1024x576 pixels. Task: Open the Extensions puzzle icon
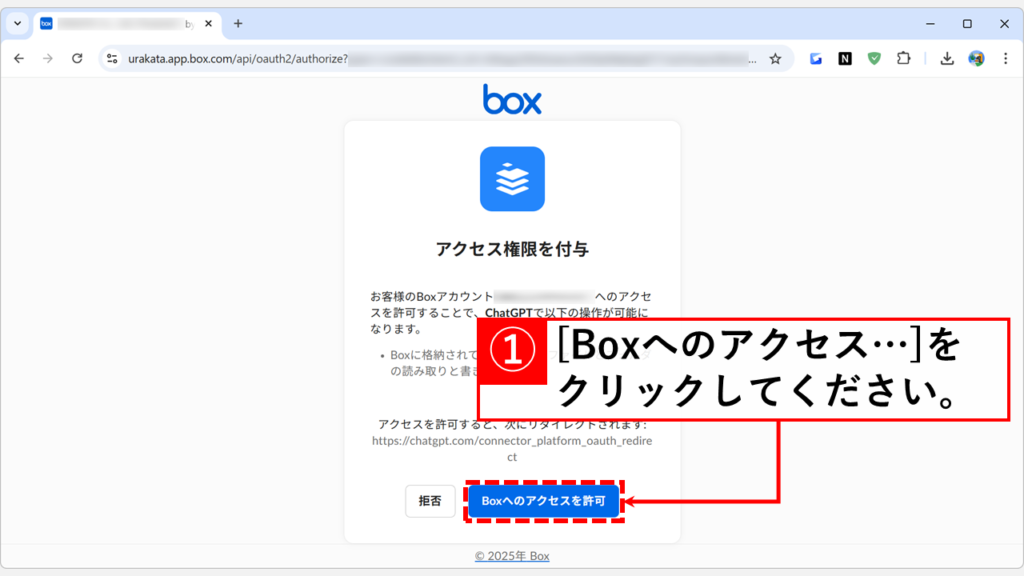pyautogui.click(x=904, y=59)
